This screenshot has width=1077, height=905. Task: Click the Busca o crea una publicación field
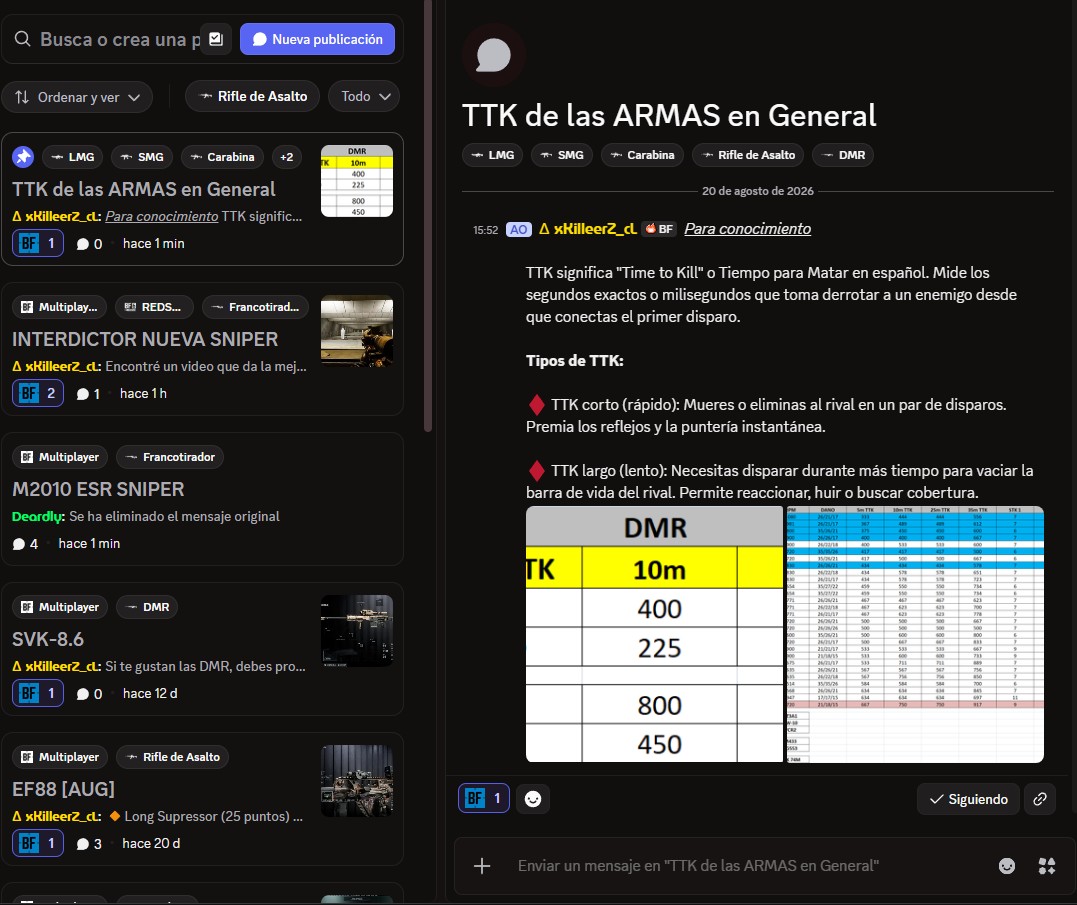pyautogui.click(x=120, y=39)
